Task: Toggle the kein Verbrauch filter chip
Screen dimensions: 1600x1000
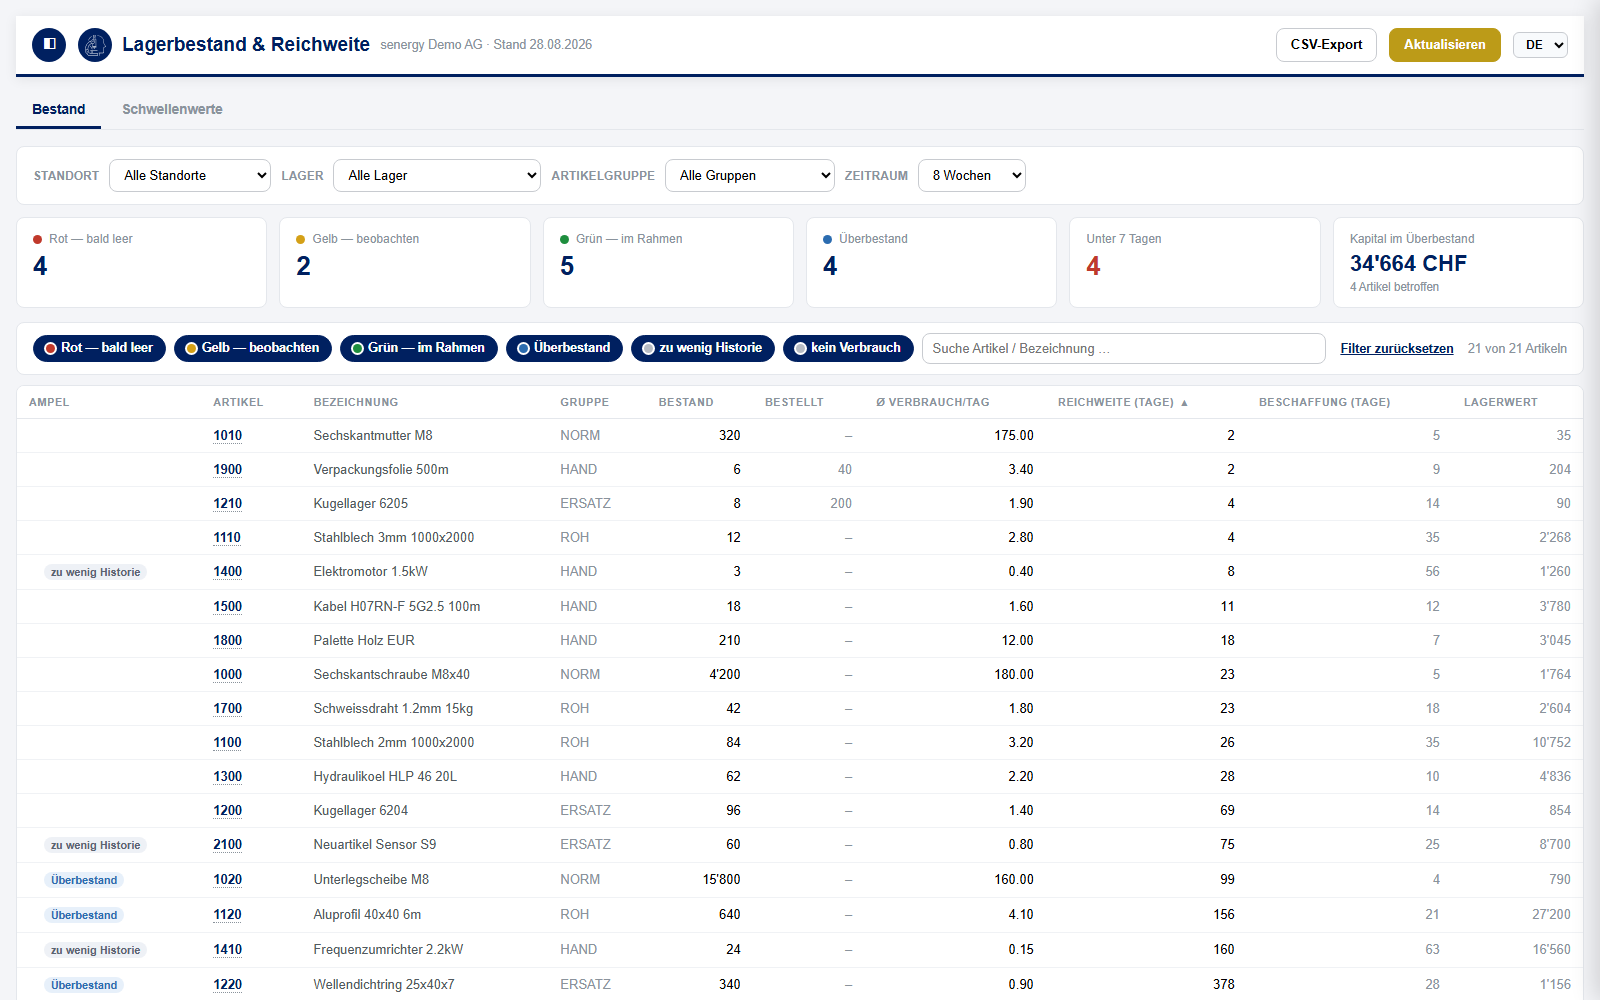Action: [x=848, y=348]
